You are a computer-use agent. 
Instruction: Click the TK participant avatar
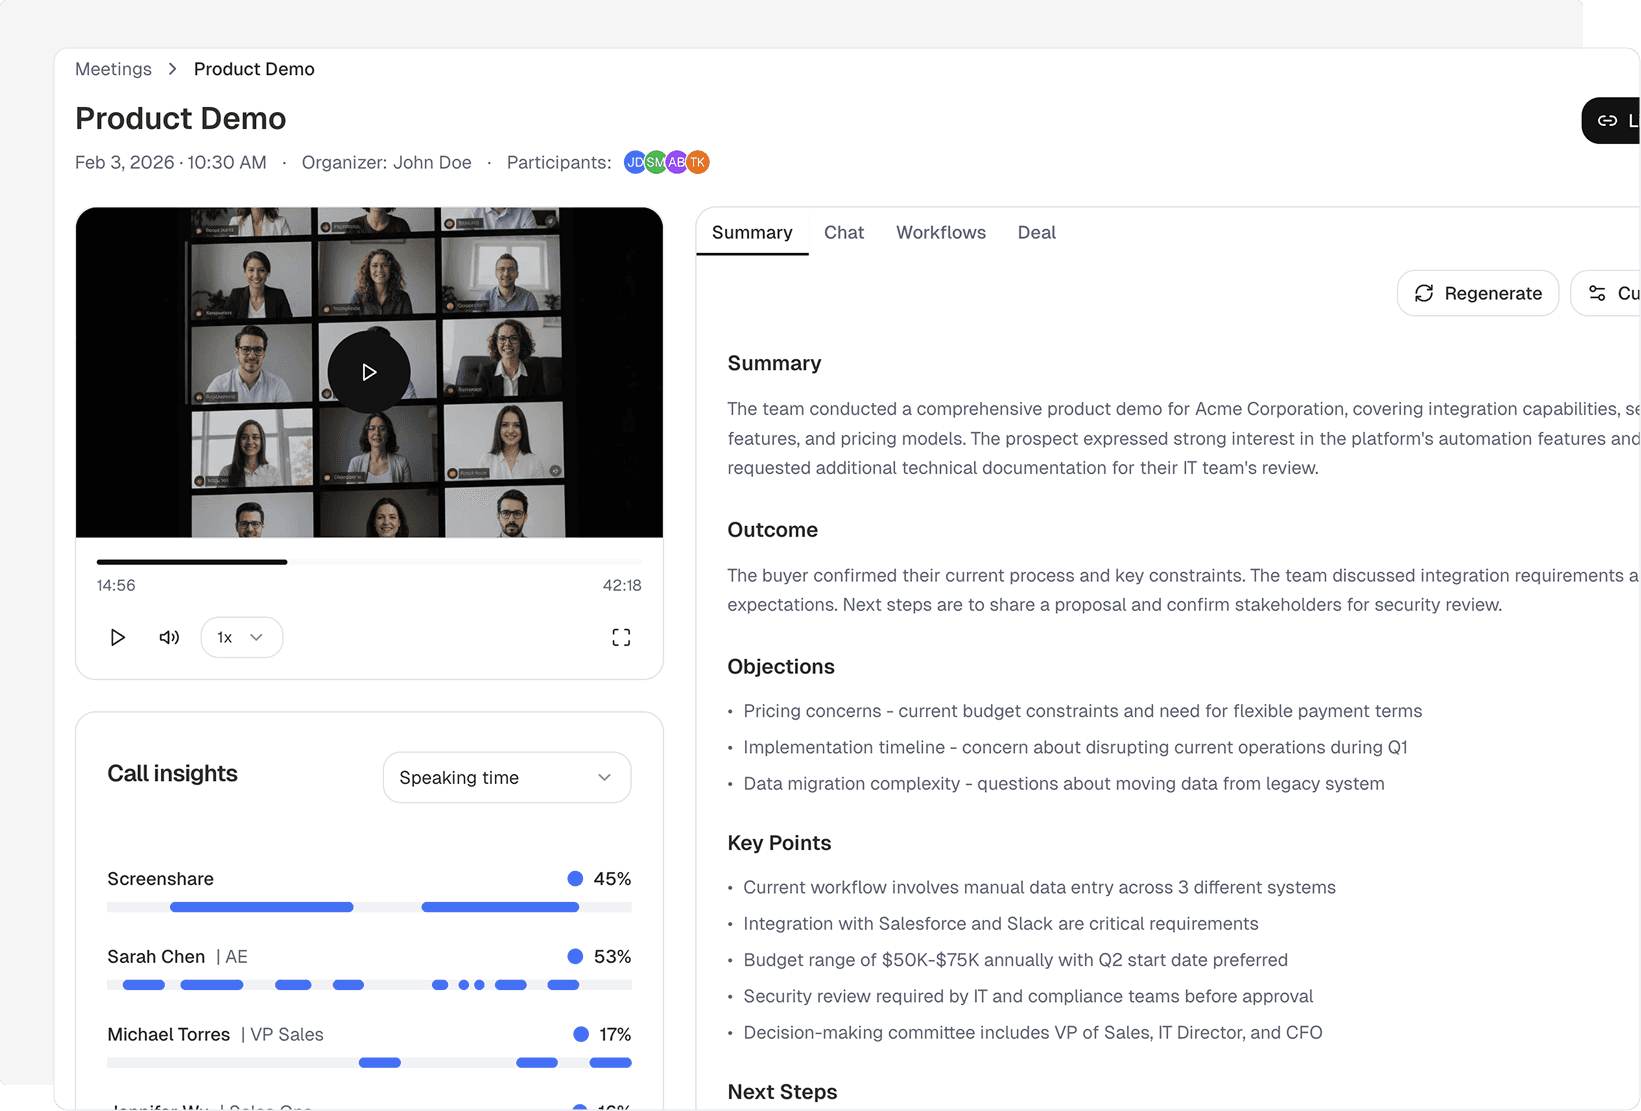(698, 162)
